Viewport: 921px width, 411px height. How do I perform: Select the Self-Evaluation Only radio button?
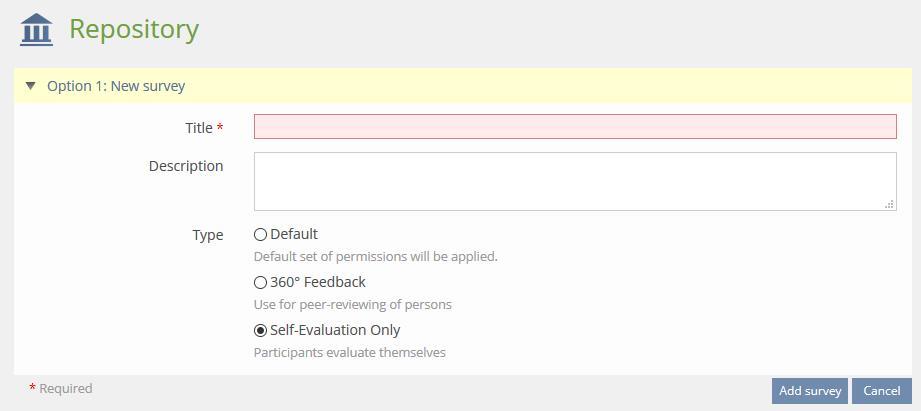[x=261, y=331]
